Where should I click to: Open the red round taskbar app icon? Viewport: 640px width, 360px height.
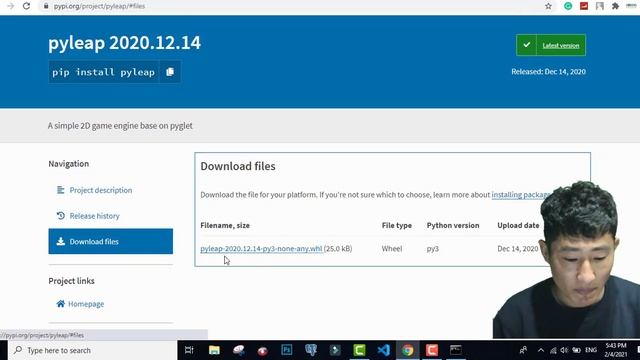click(262, 350)
